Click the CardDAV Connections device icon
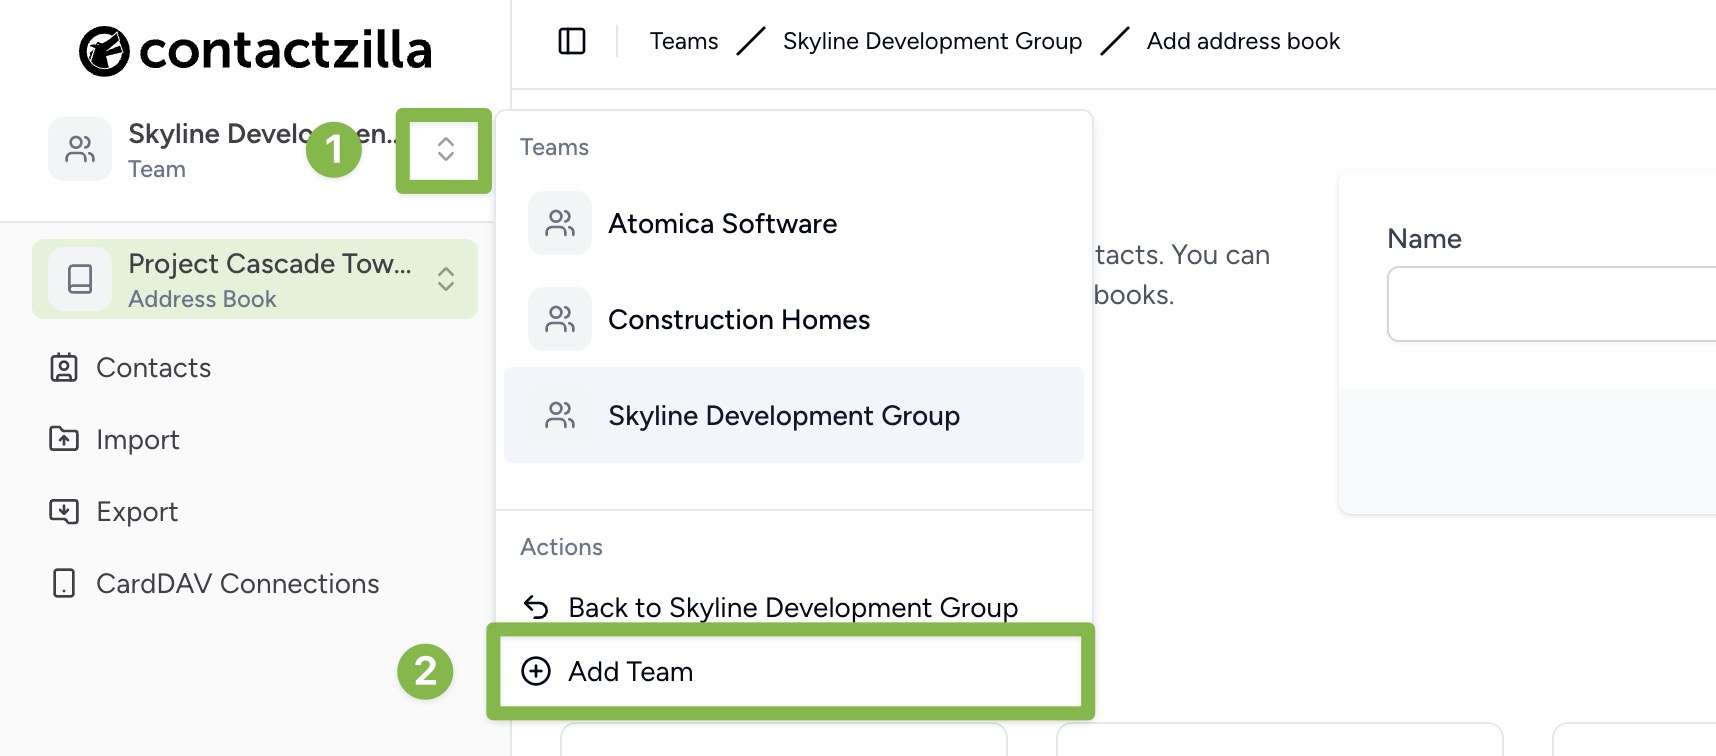This screenshot has width=1716, height=756. click(64, 583)
